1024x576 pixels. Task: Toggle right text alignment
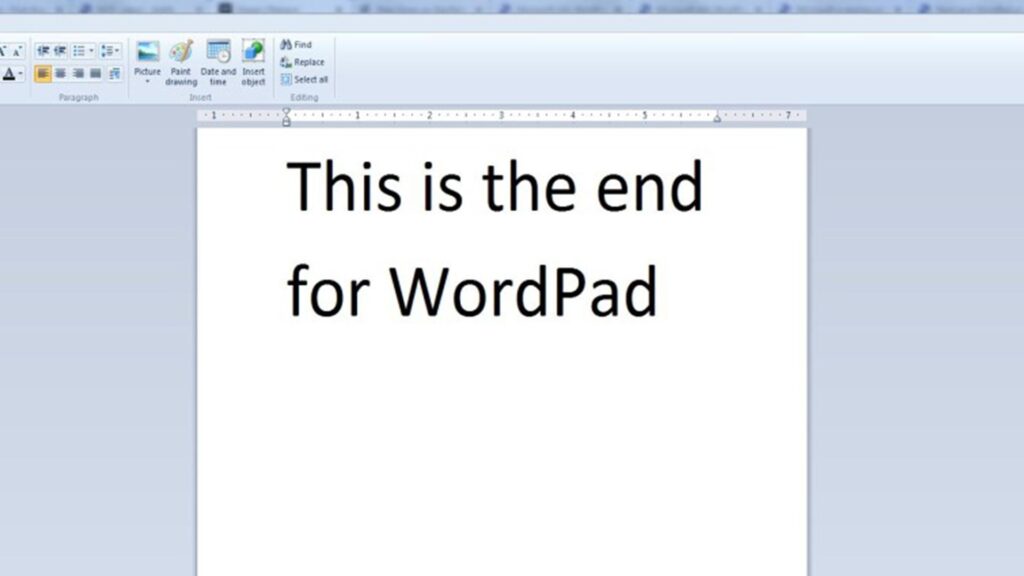(77, 73)
